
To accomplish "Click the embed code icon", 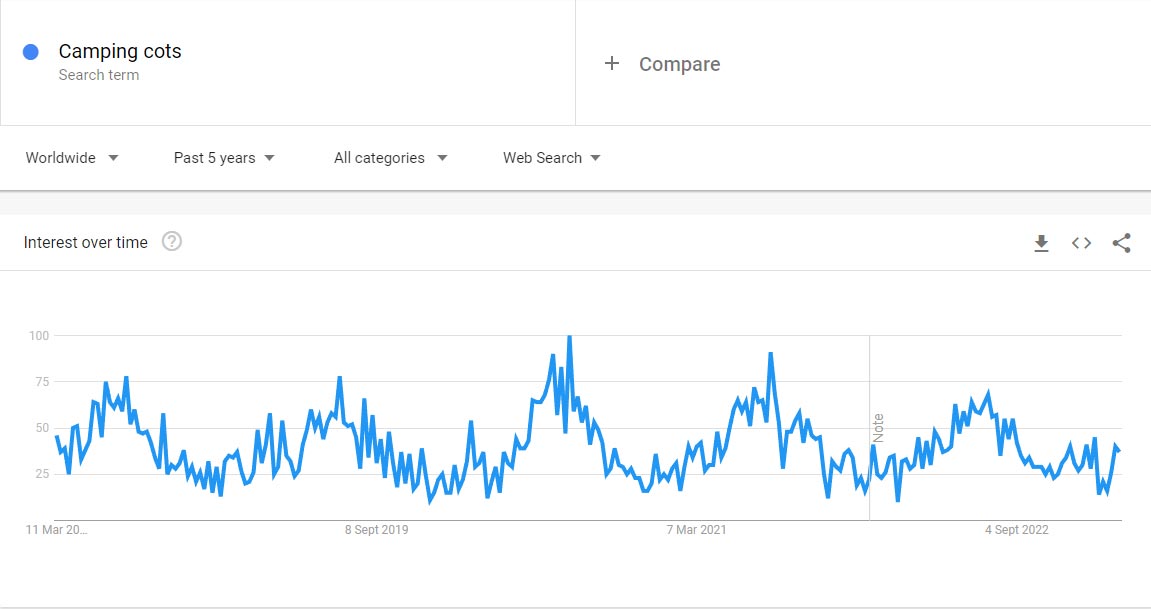I will (x=1081, y=243).
